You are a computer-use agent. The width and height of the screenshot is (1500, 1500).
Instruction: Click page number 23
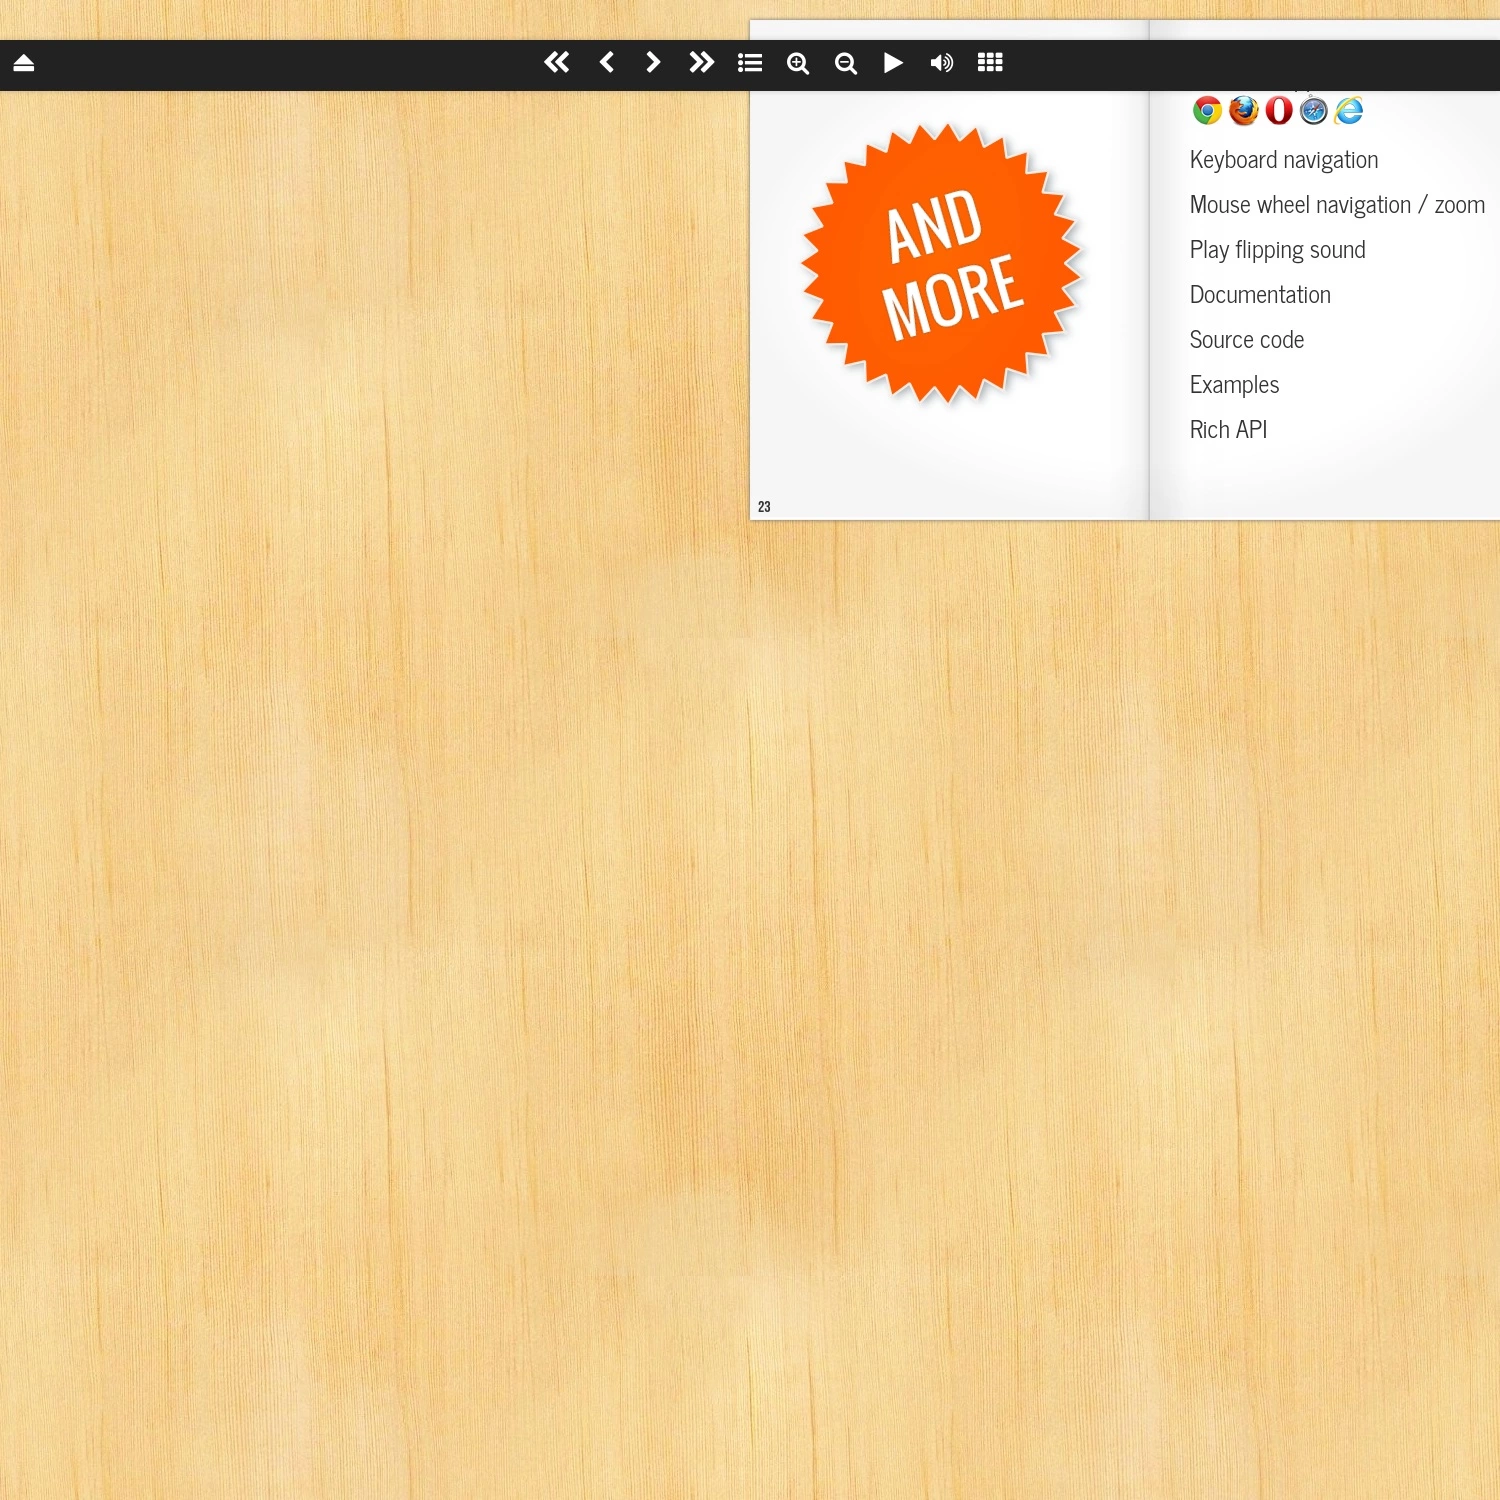(x=764, y=507)
